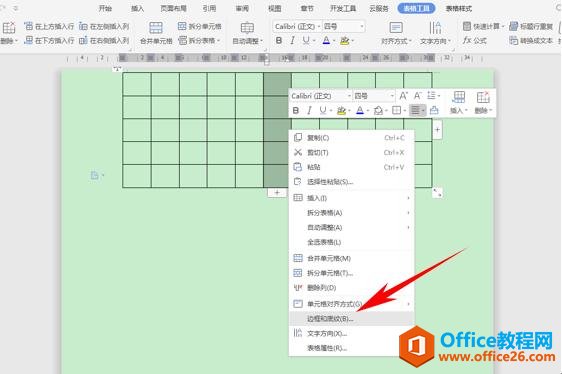Apply highlight color in the mini toolbar
The image size is (562, 374).
coord(341,110)
